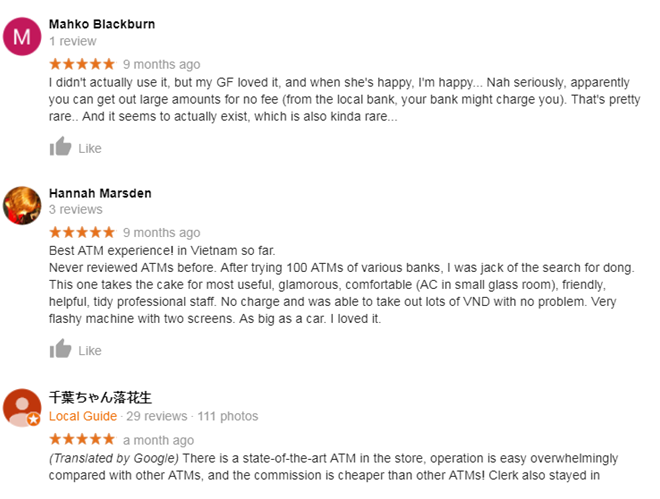Click the '1 review' count under Mahko
660x499 pixels.
73,41
